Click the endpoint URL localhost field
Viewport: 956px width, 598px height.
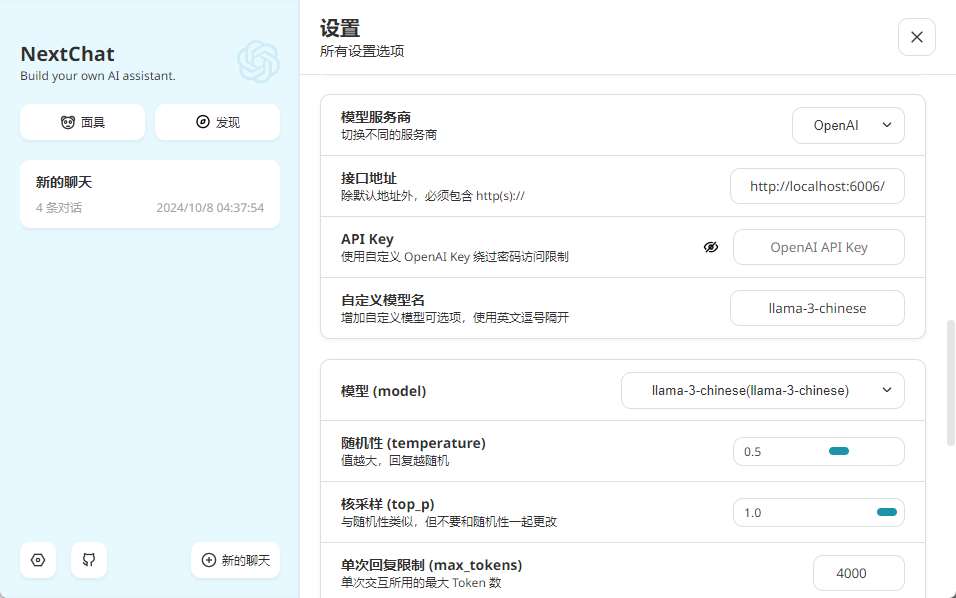click(817, 186)
